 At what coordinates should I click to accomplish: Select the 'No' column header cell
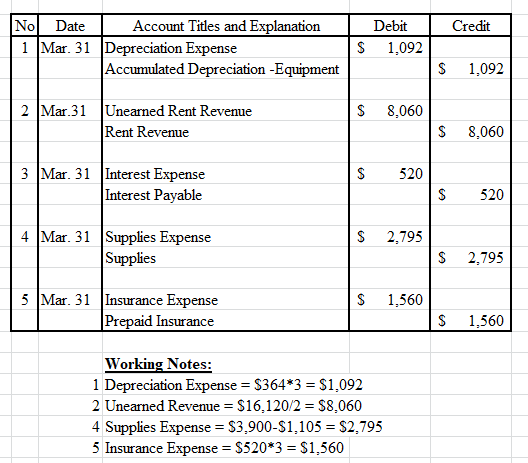tap(25, 26)
